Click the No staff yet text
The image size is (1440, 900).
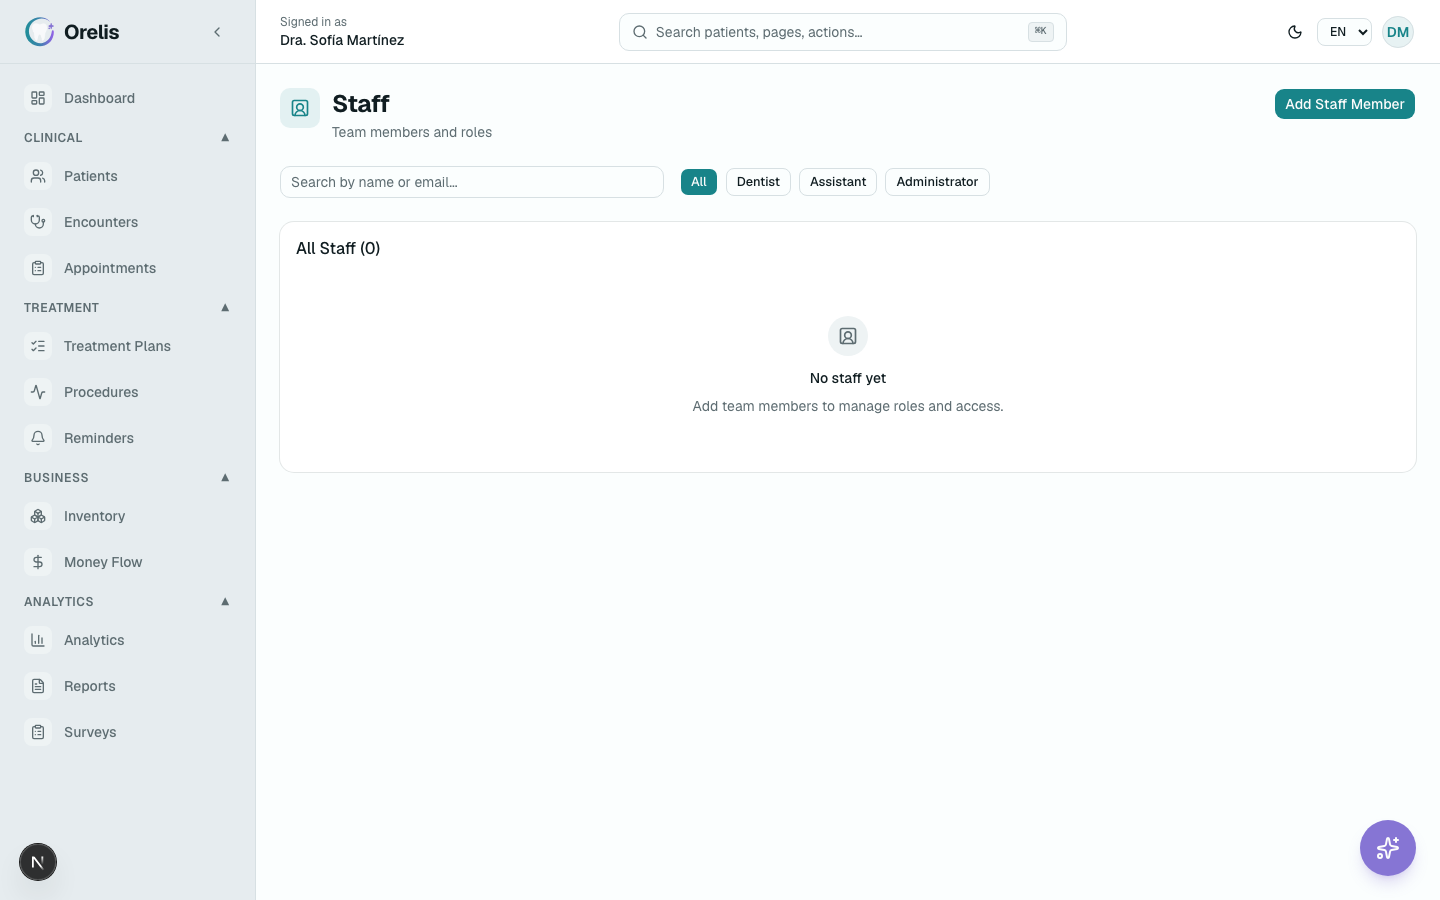coord(848,378)
